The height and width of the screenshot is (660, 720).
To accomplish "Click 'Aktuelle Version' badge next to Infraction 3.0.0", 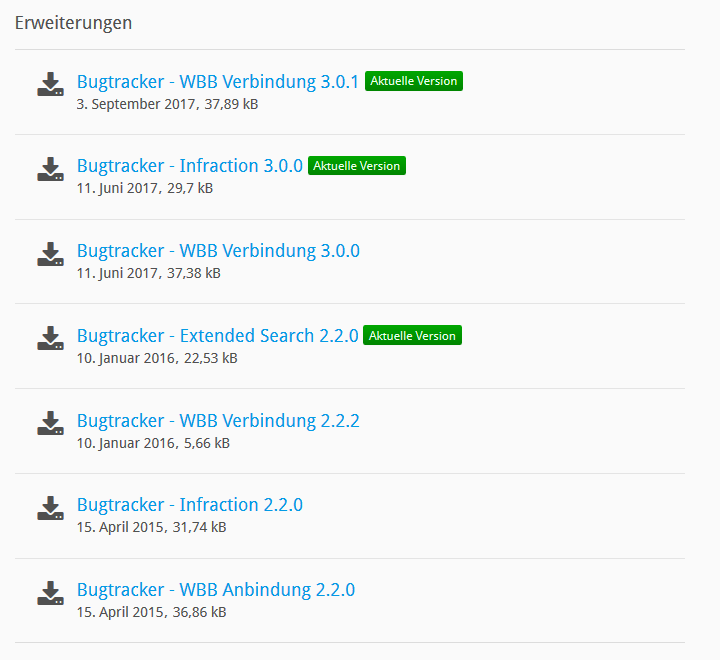I will click(356, 166).
